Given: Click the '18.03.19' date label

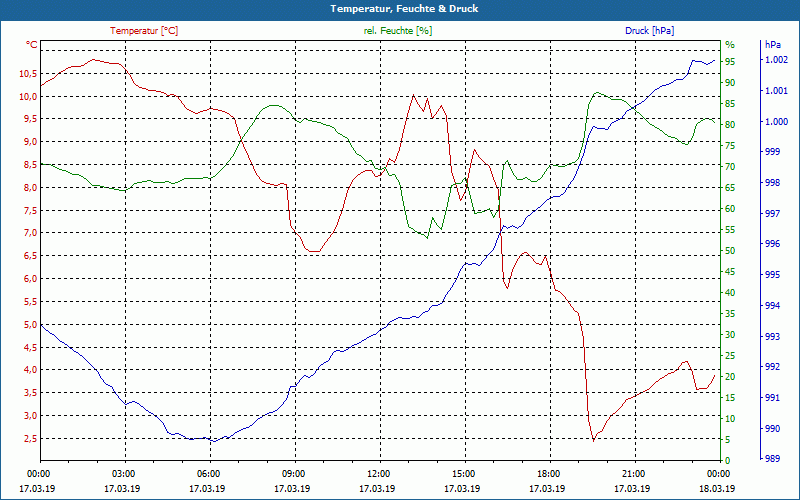Looking at the screenshot, I should [x=717, y=489].
